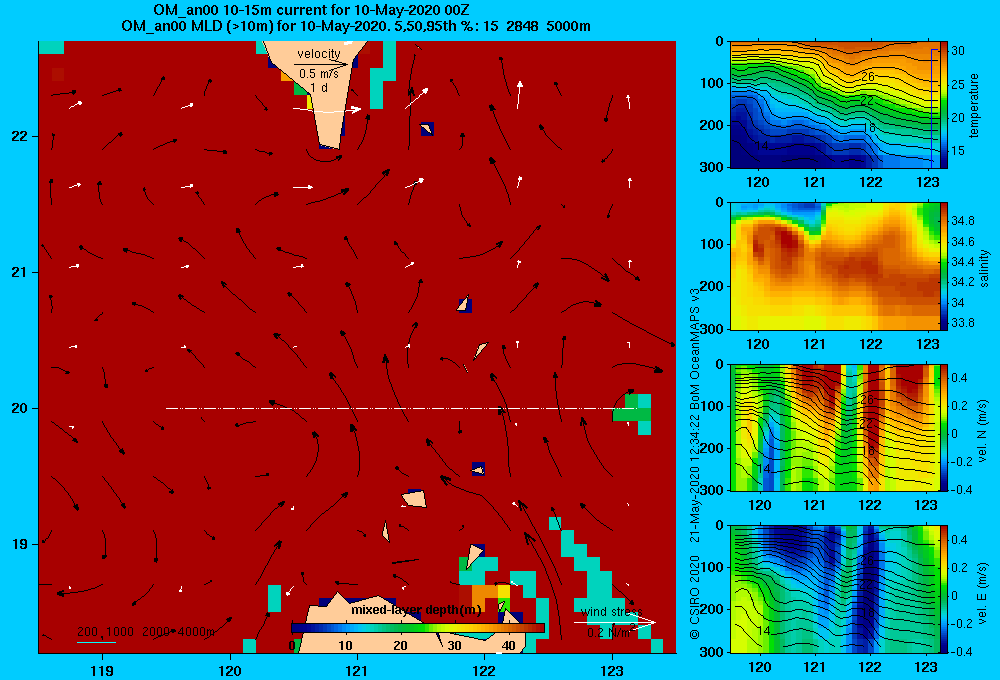This screenshot has width=1000, height=680.
Task: Click the '© CSIRO 2020' vertical credit text
Action: tap(695, 597)
